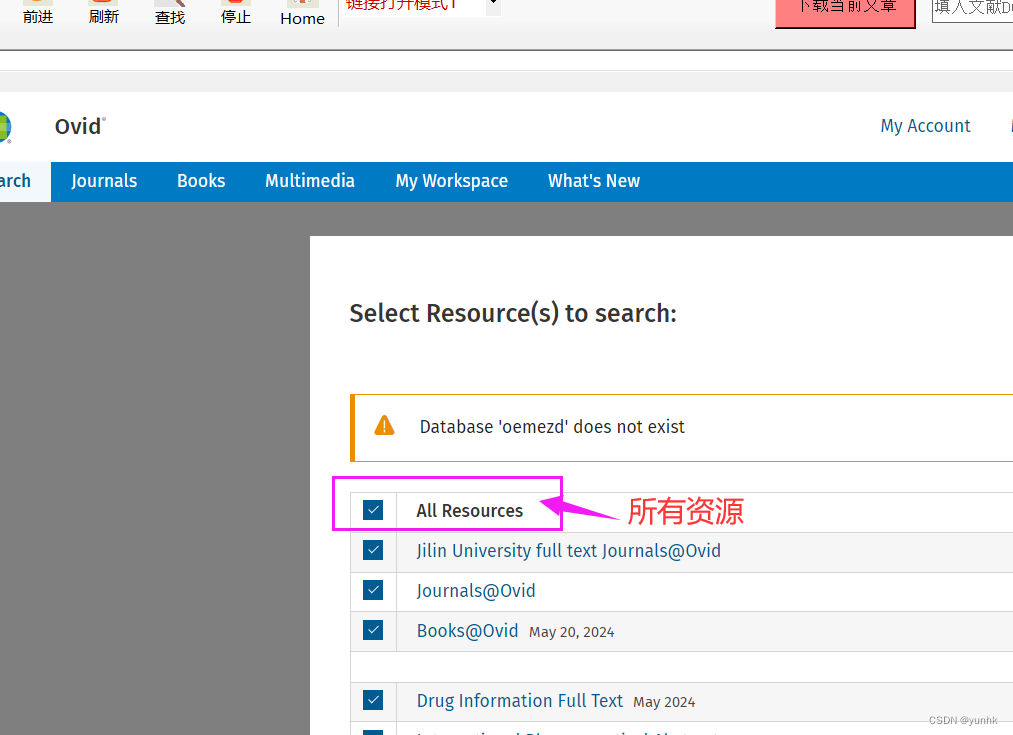Click the Home toolbar button

(302, 14)
